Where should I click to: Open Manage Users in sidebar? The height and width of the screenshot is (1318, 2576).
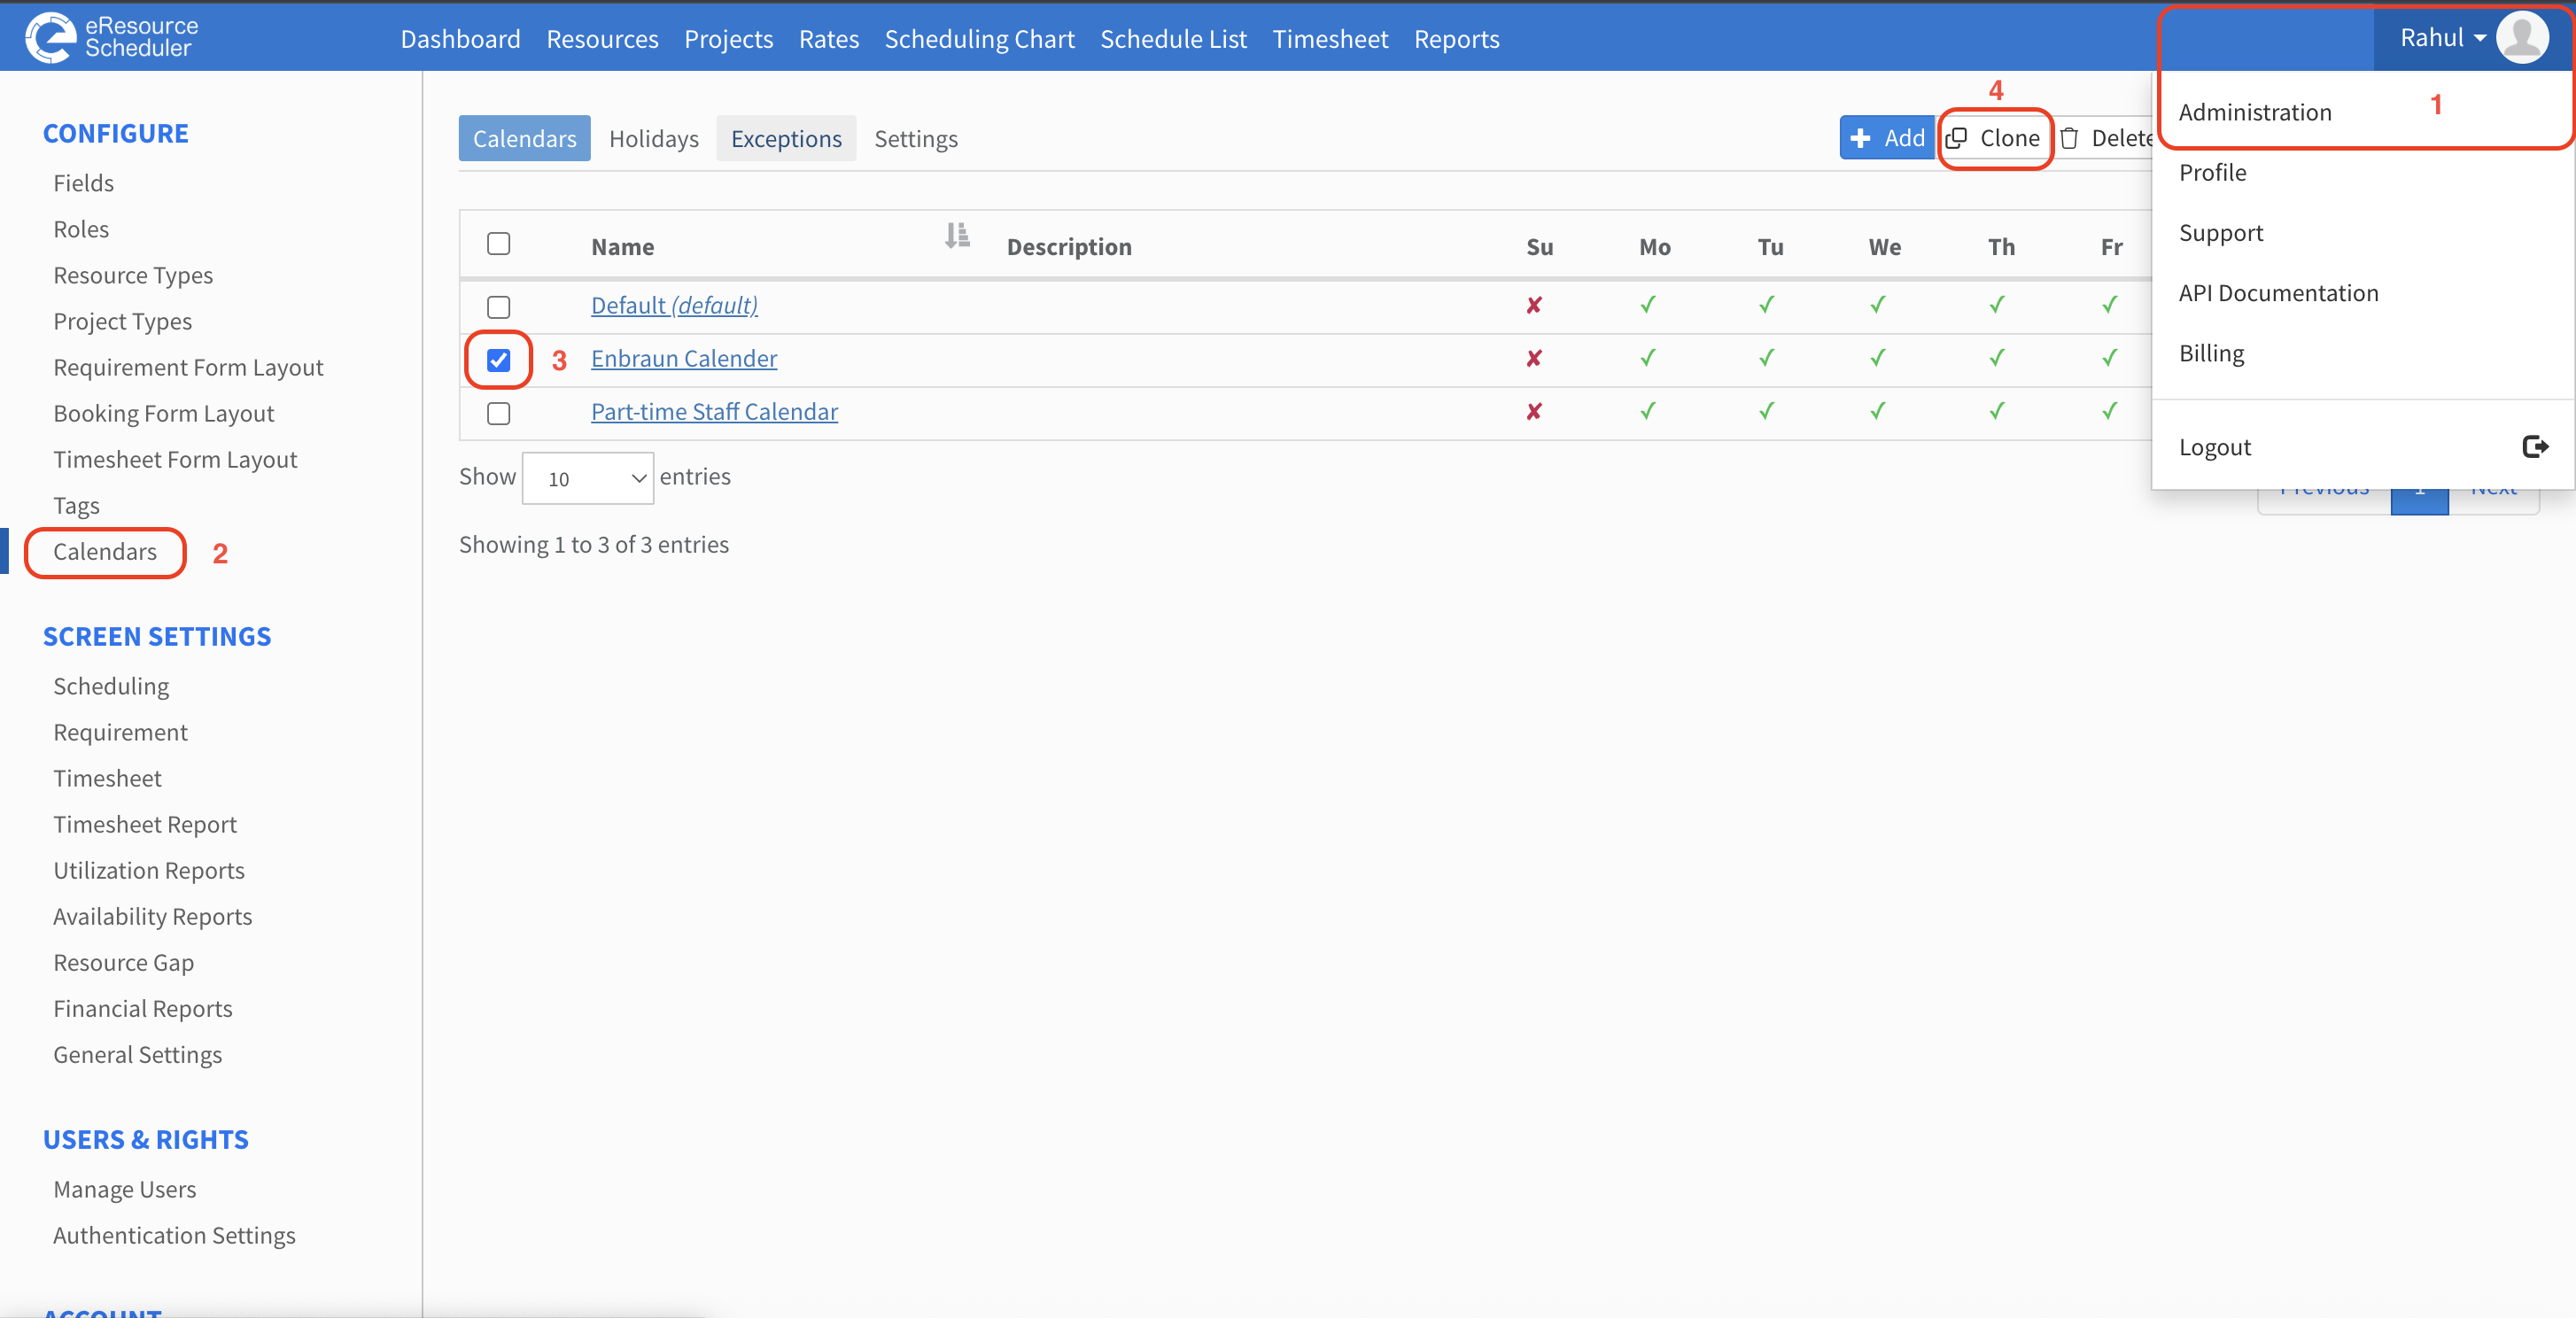click(x=125, y=1189)
